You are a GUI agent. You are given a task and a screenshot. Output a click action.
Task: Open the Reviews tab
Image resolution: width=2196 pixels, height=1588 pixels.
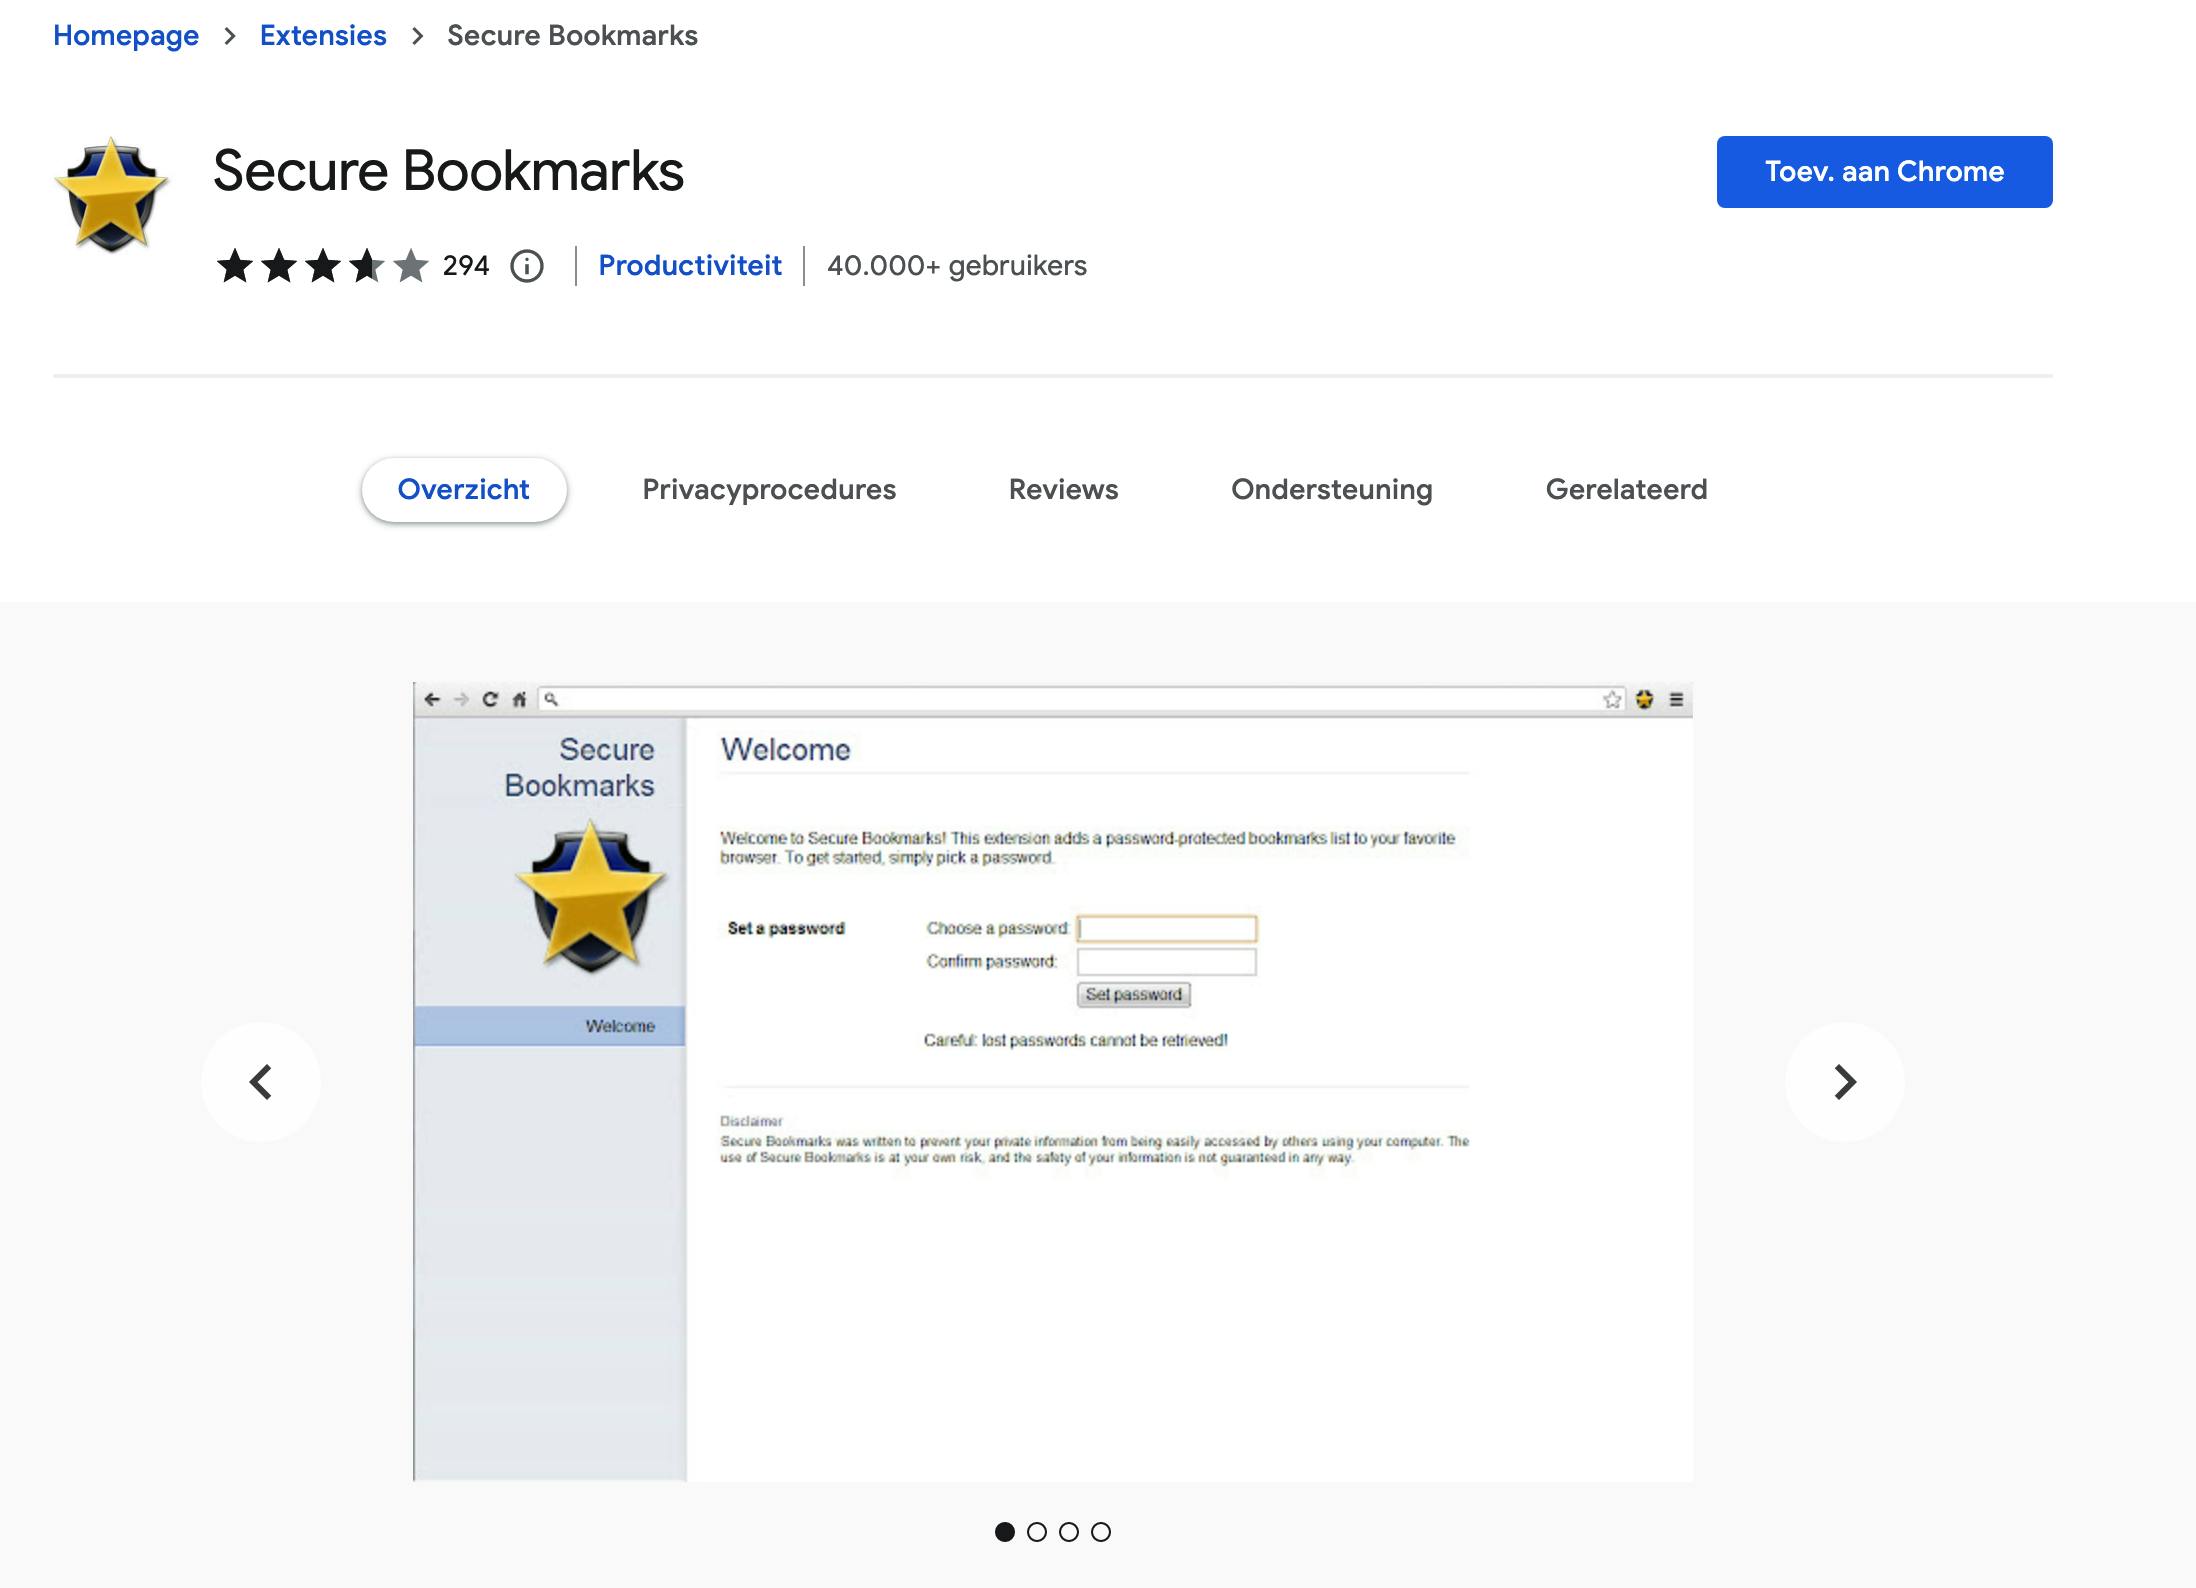tap(1063, 489)
